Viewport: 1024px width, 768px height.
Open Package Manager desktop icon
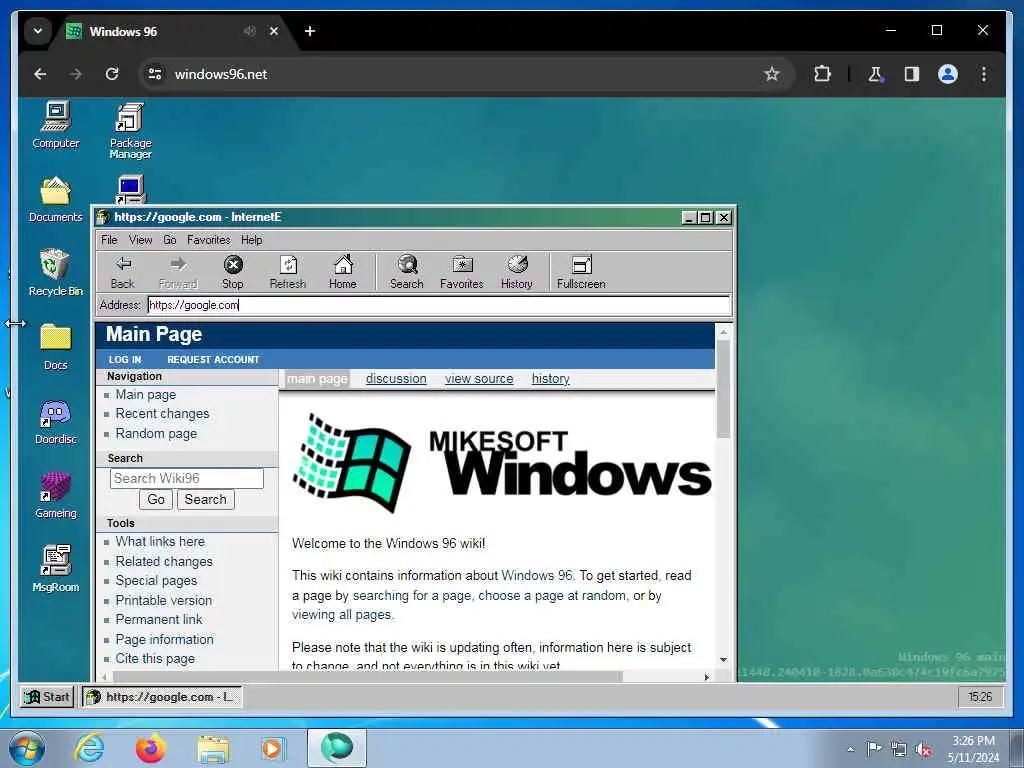point(131,131)
